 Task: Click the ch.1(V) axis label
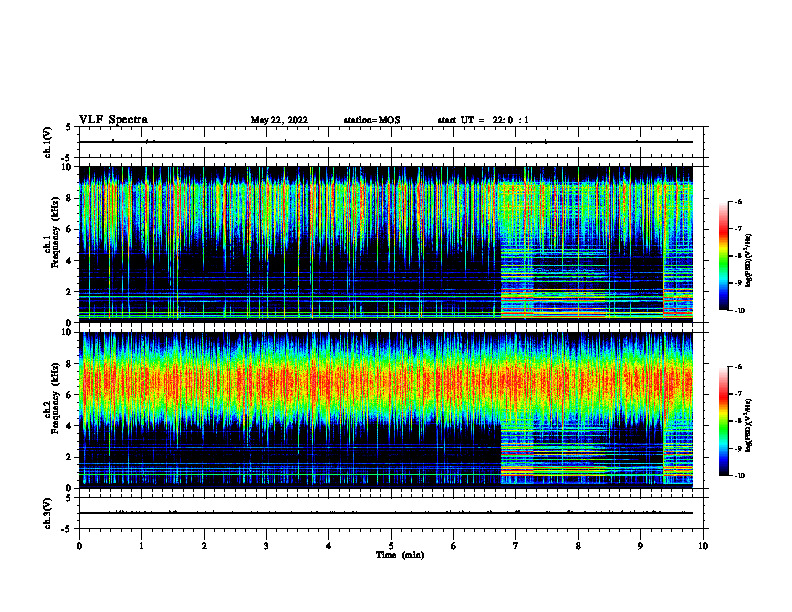(47, 142)
